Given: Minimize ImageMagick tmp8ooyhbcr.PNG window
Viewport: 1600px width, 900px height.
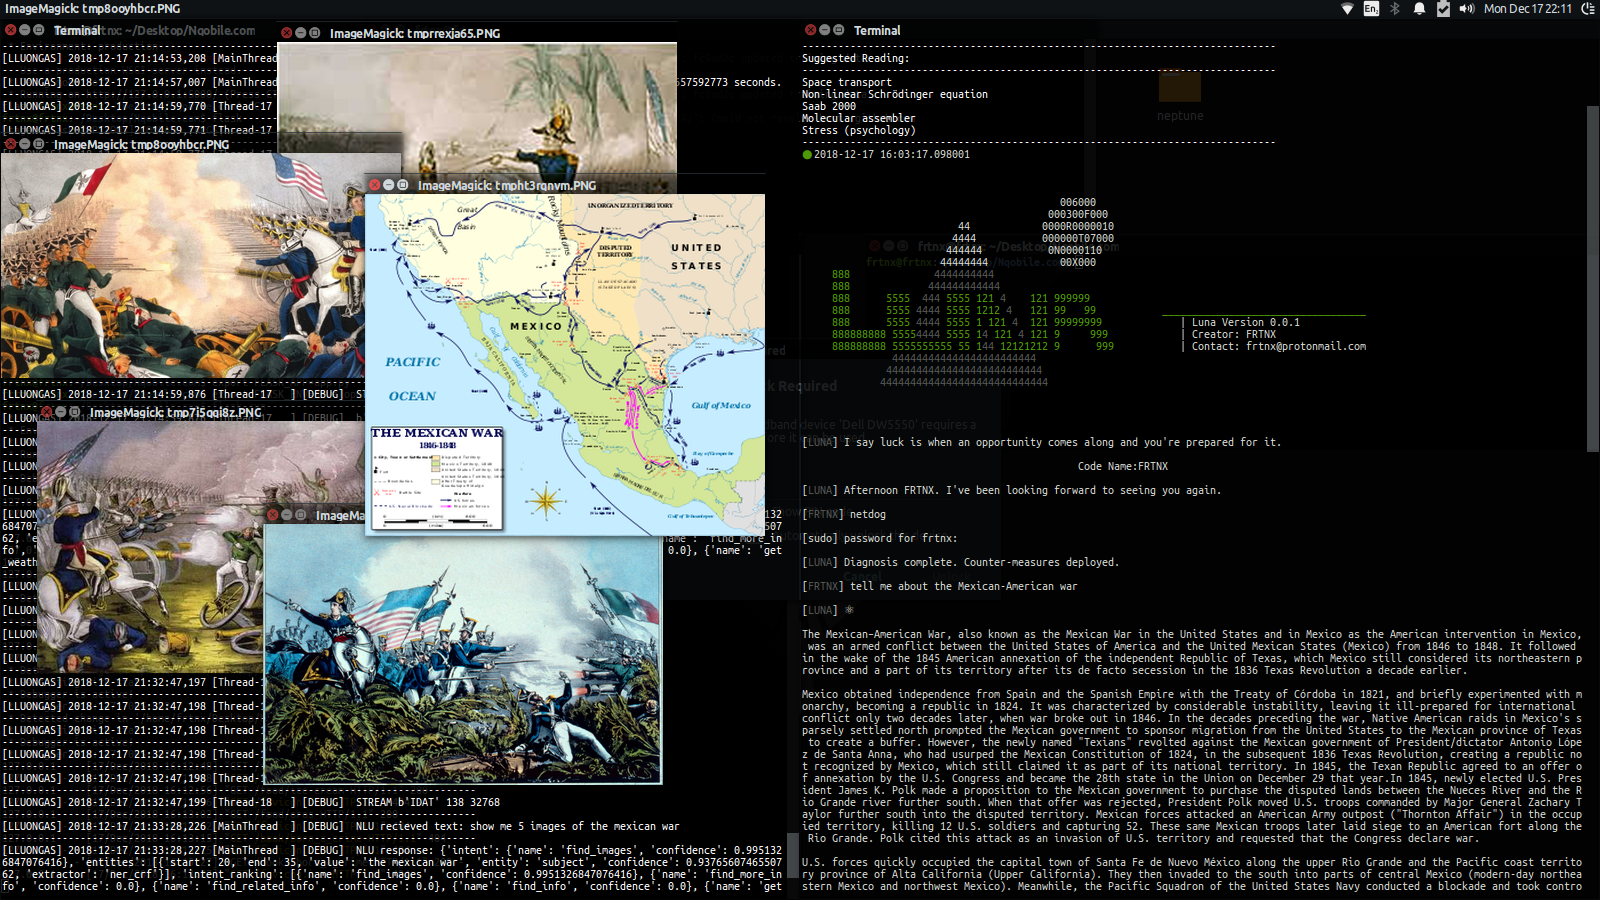Looking at the screenshot, I should (25, 144).
